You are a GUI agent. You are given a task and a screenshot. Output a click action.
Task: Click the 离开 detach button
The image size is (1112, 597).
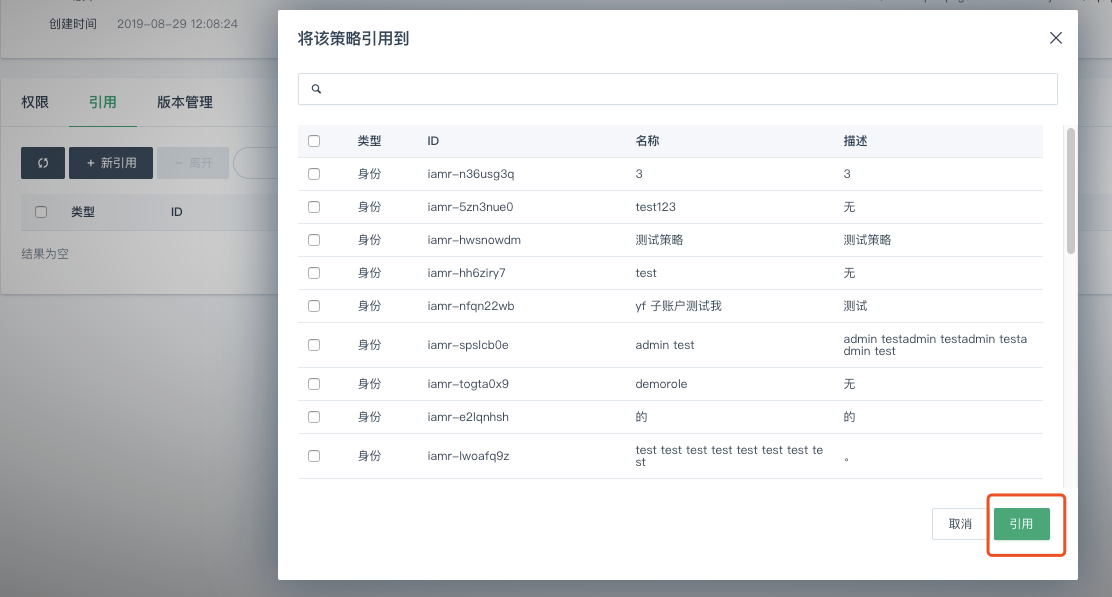click(194, 163)
